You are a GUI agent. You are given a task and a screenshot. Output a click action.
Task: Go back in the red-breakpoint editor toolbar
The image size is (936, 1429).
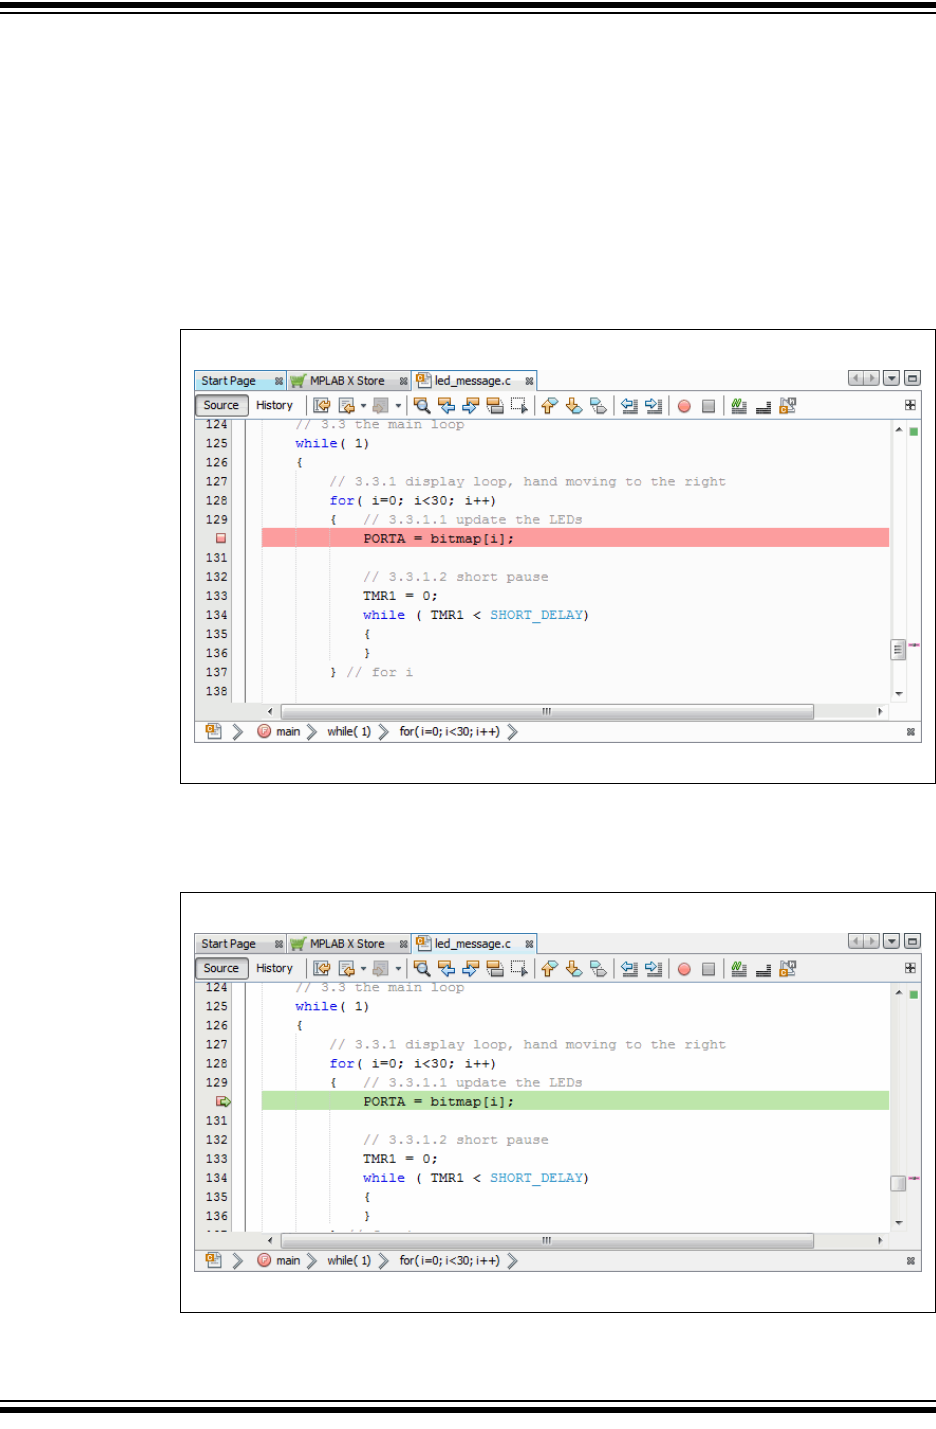tap(346, 406)
